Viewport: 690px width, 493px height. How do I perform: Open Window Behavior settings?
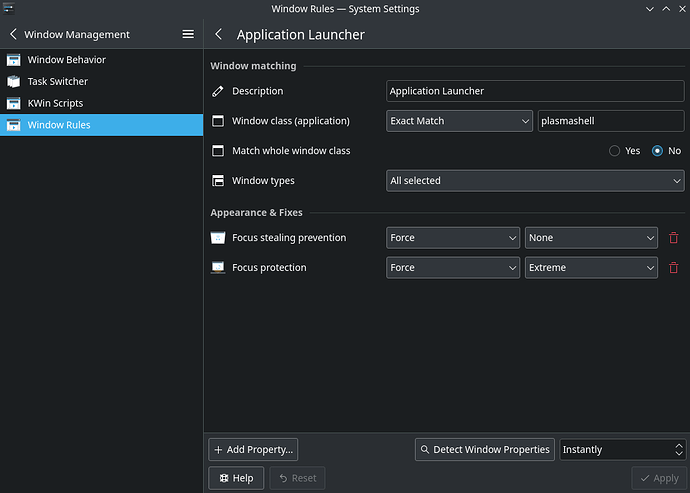point(101,60)
